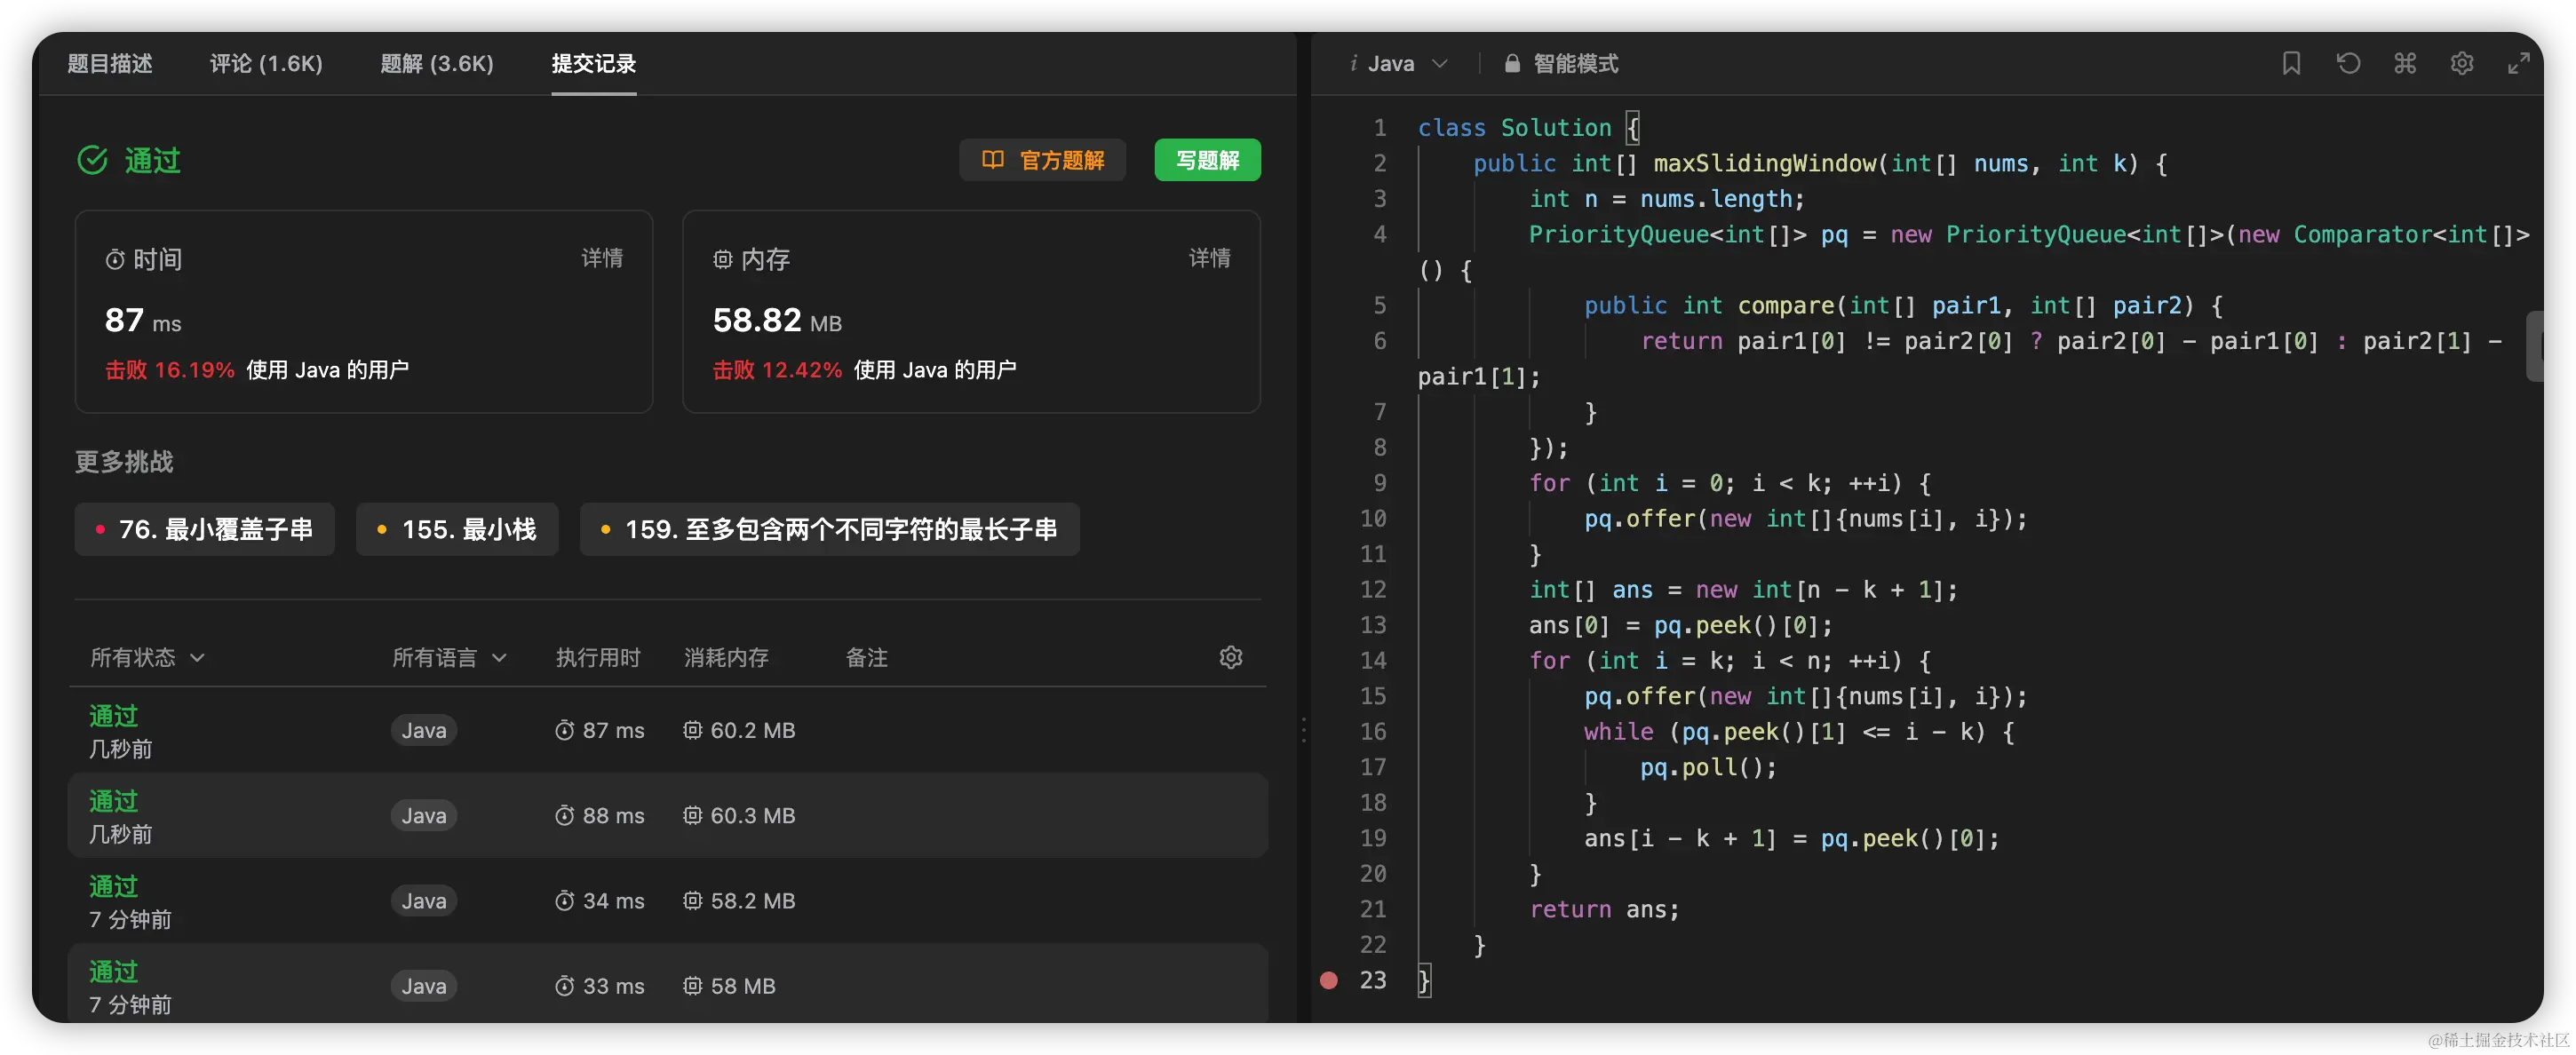This screenshot has width=2576, height=1055.
Task: Expand the 所有语言 filter
Action: pyautogui.click(x=449, y=657)
